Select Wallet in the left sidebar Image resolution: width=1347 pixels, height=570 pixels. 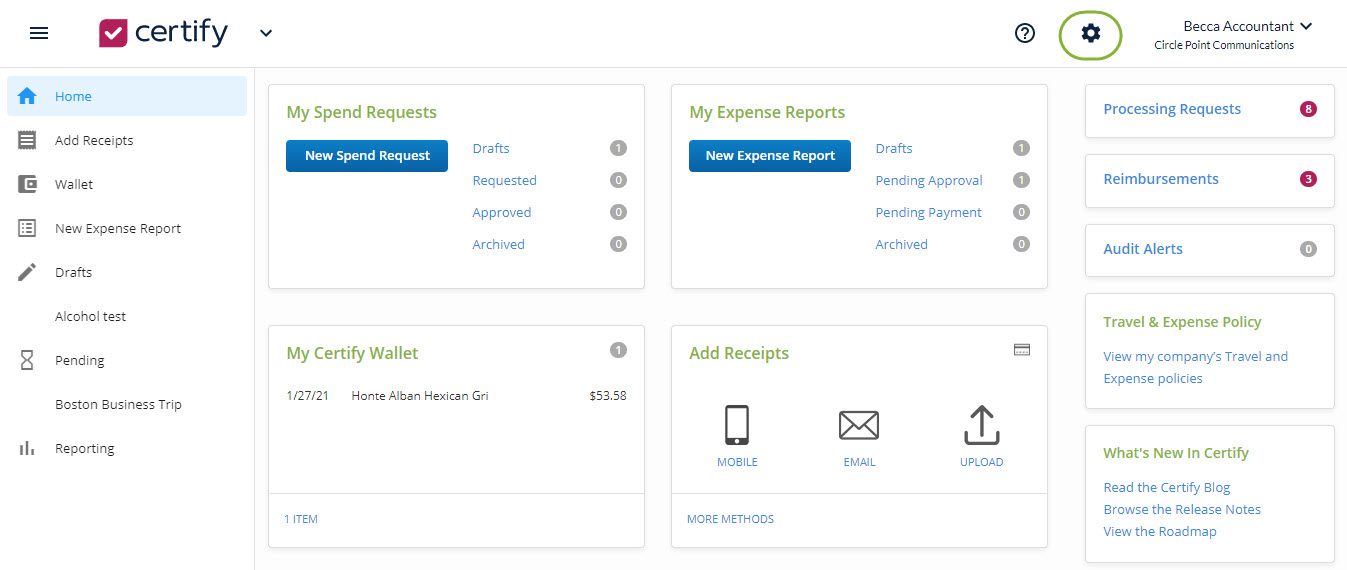[x=74, y=185]
